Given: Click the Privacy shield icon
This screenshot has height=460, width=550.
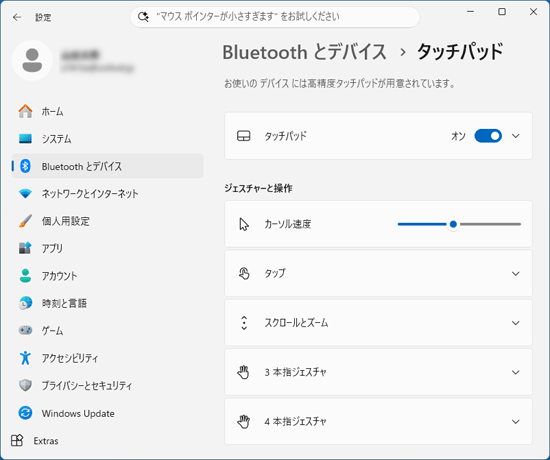Looking at the screenshot, I should pyautogui.click(x=25, y=385).
